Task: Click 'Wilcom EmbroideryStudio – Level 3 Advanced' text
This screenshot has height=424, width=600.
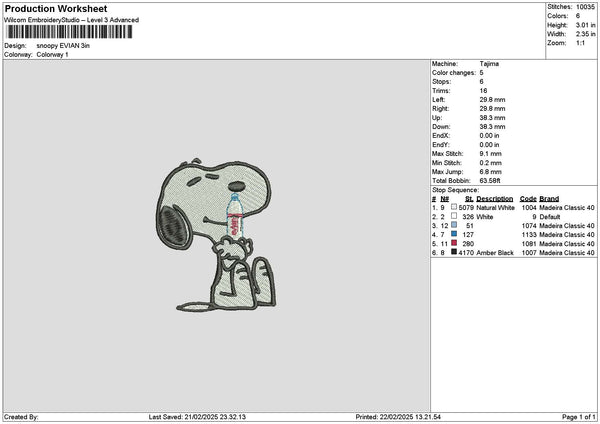Action: pyautogui.click(x=72, y=20)
